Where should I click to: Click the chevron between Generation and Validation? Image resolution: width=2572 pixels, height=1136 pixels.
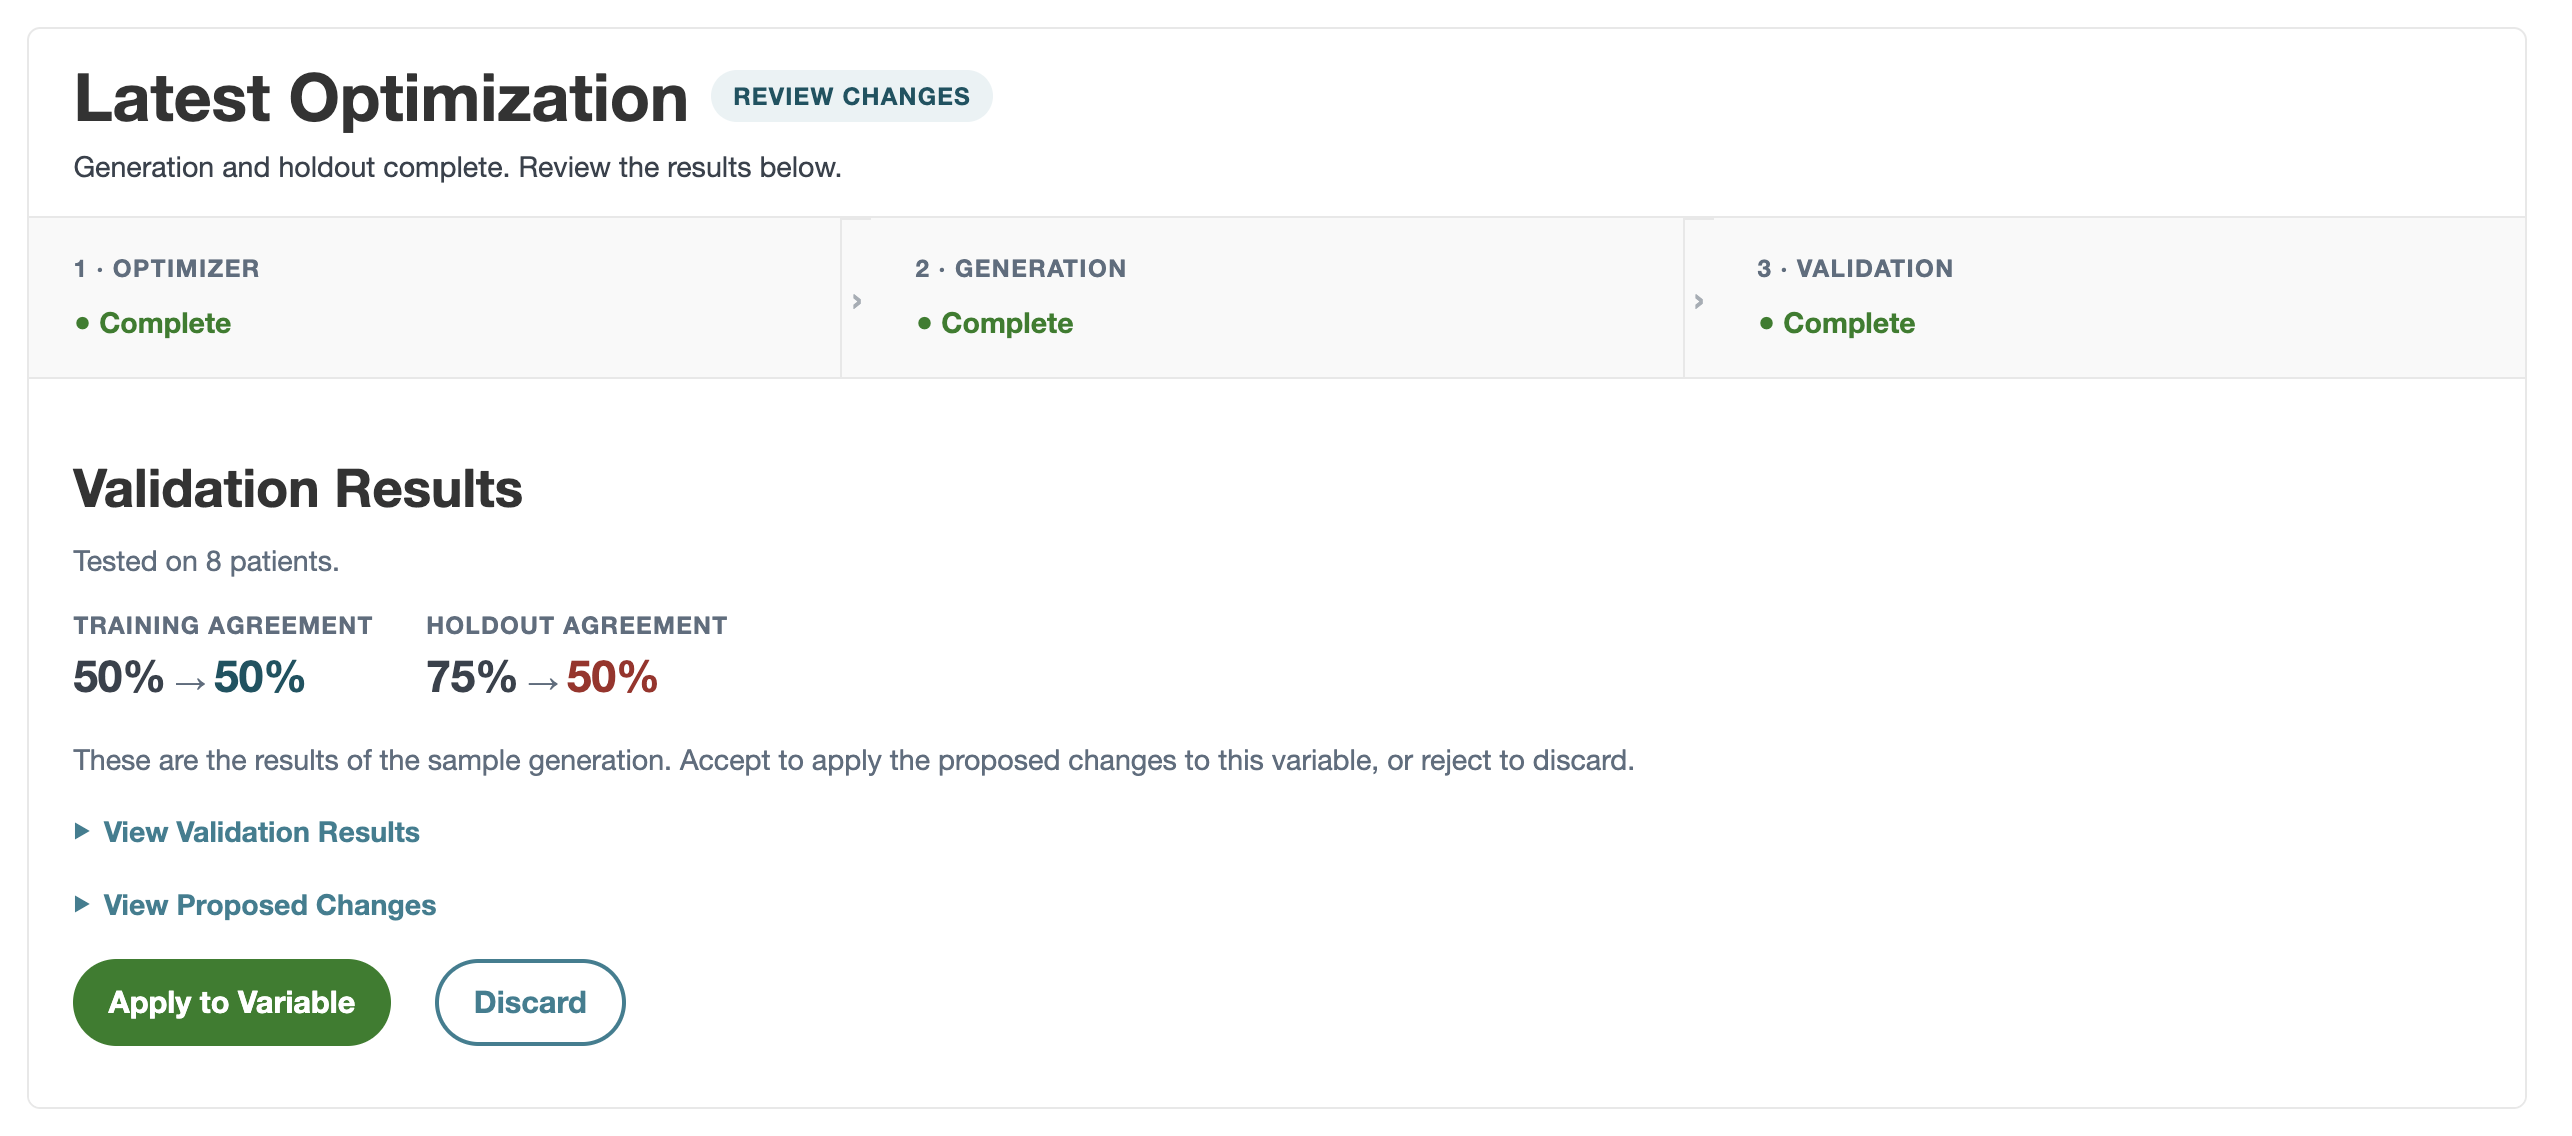click(x=1699, y=301)
